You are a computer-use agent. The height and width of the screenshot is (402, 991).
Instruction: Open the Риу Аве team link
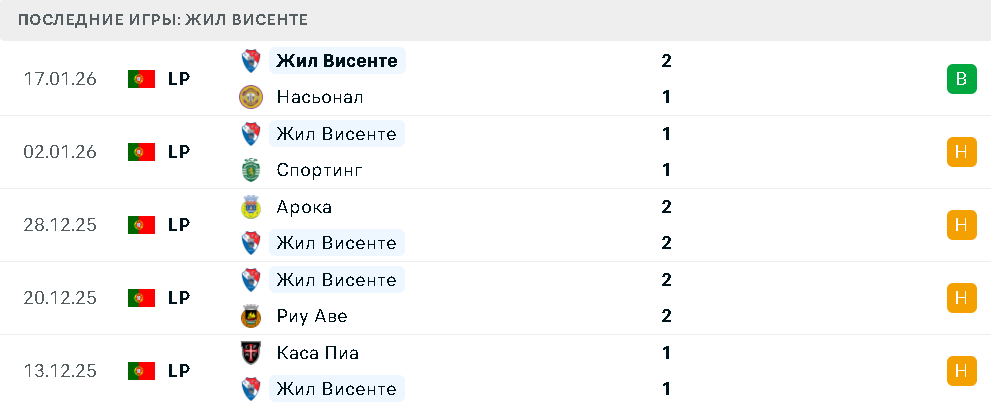(312, 316)
